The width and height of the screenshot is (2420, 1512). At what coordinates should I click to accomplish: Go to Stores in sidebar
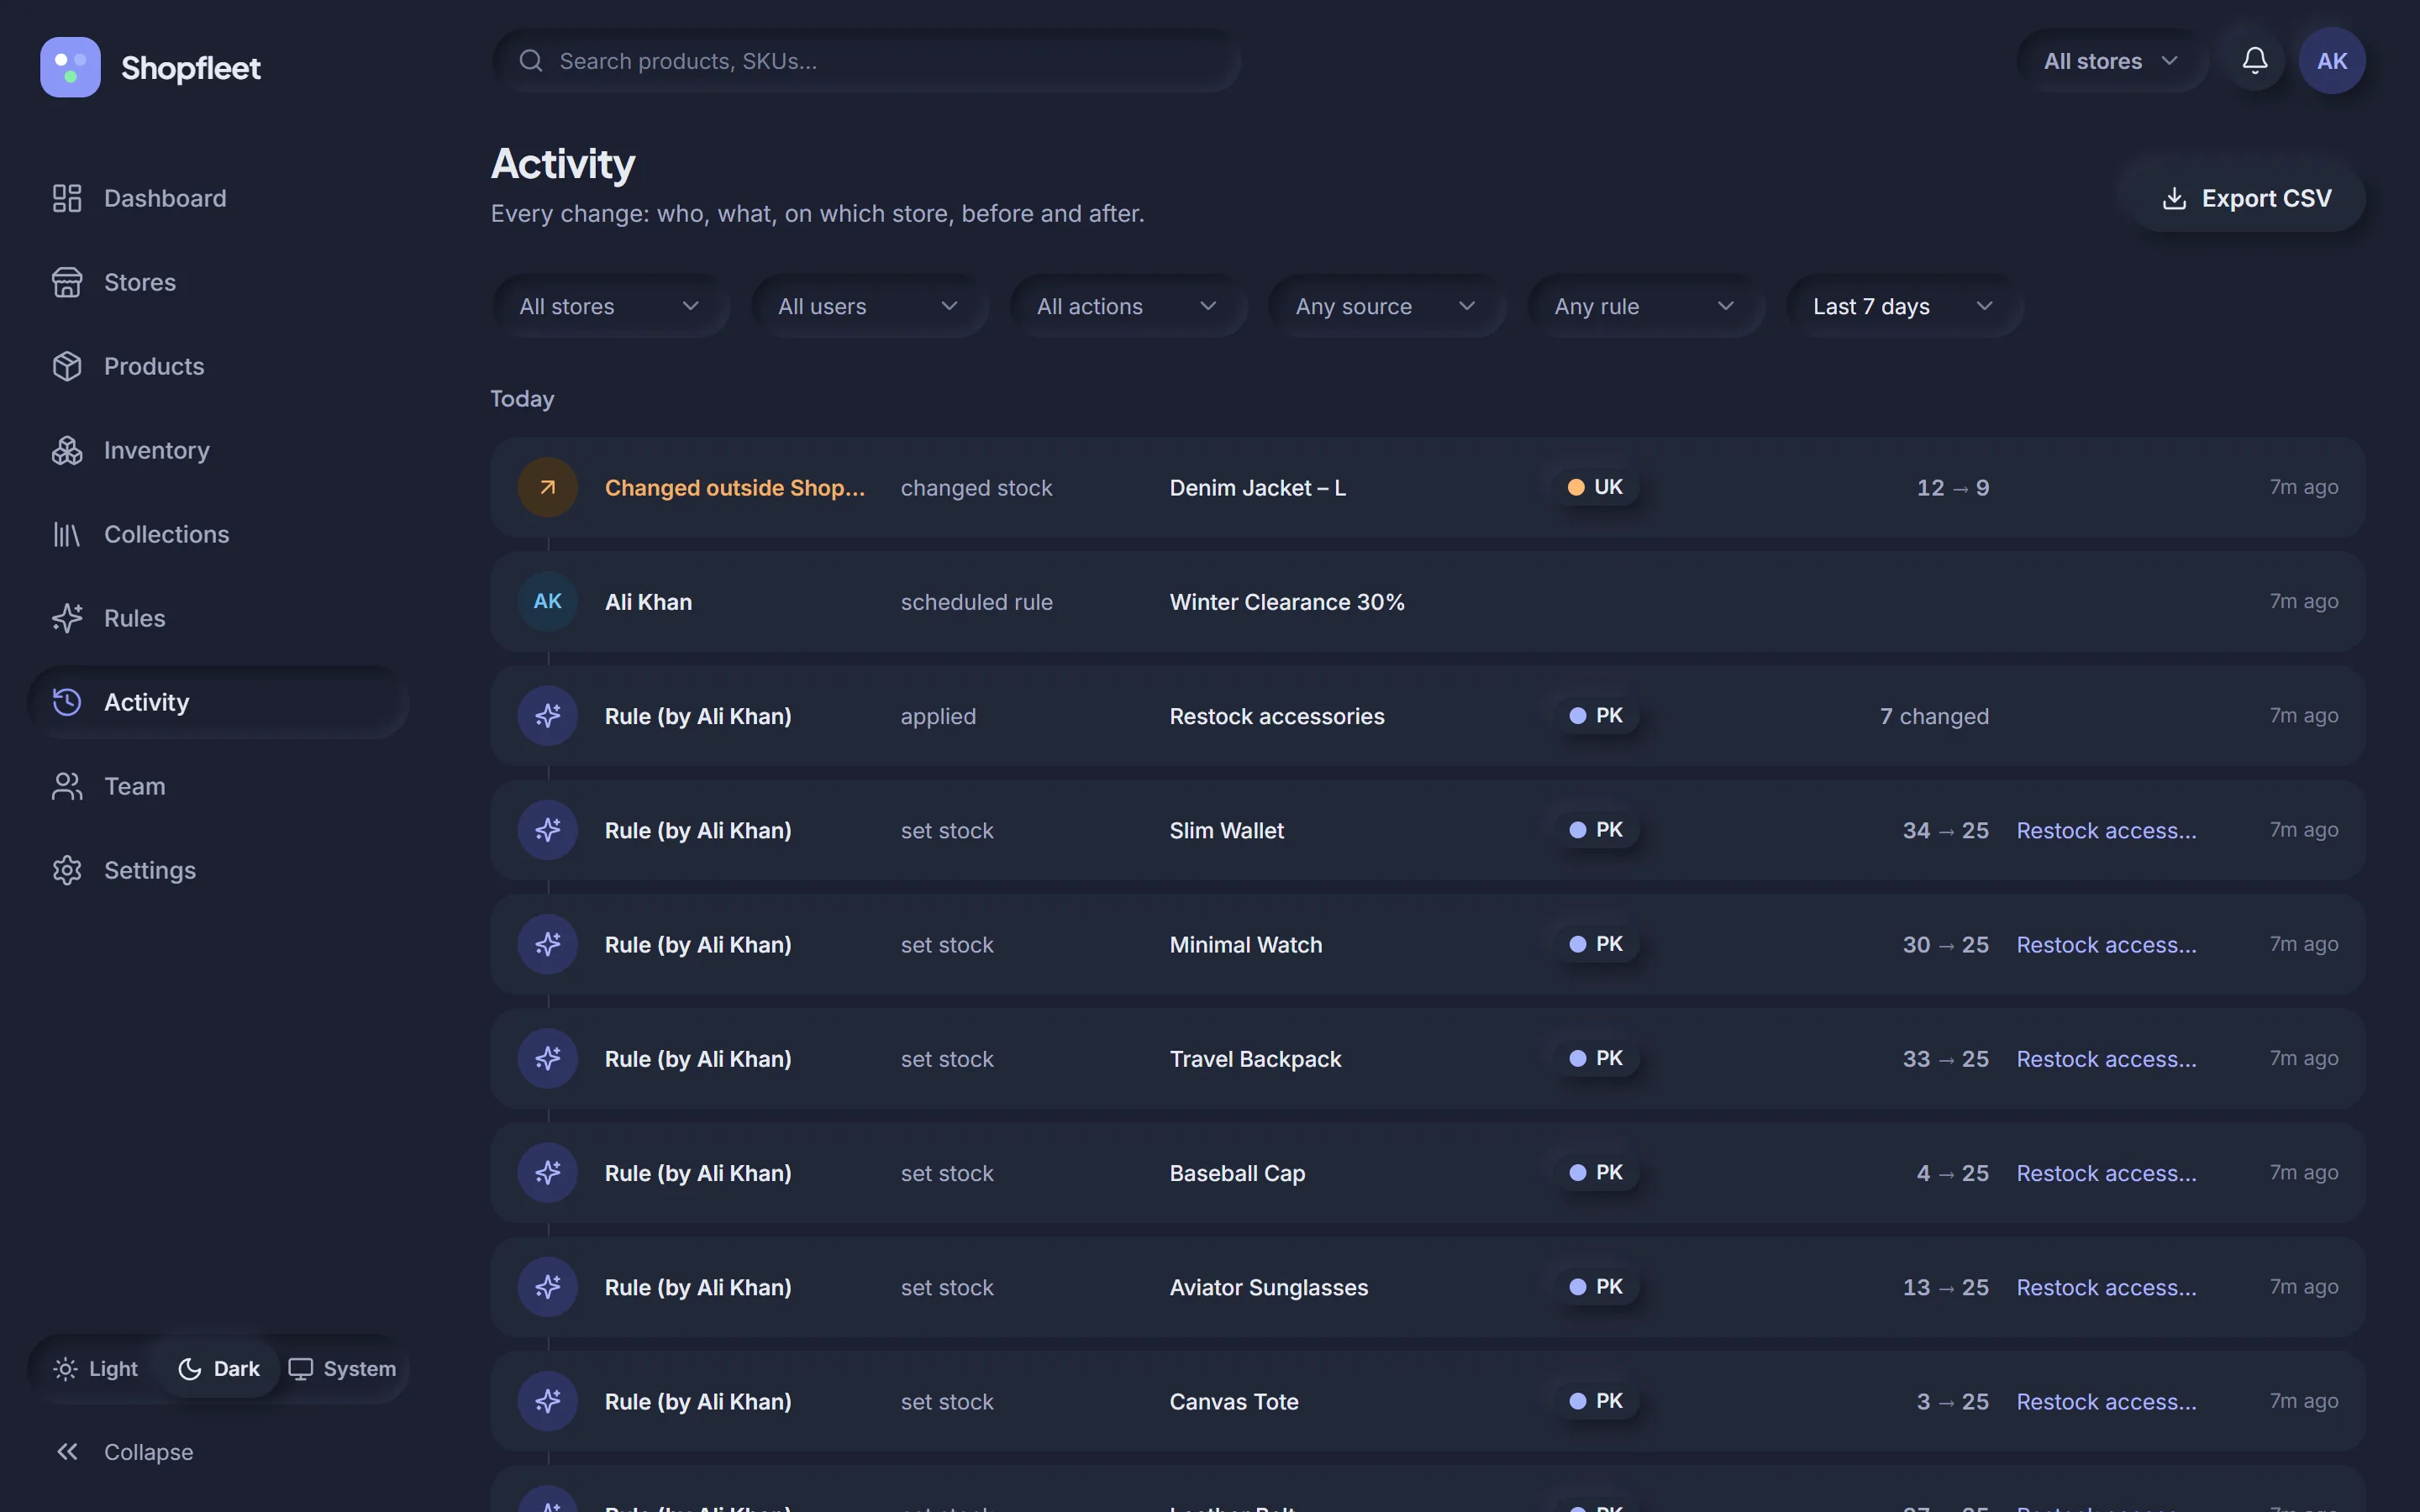218,282
